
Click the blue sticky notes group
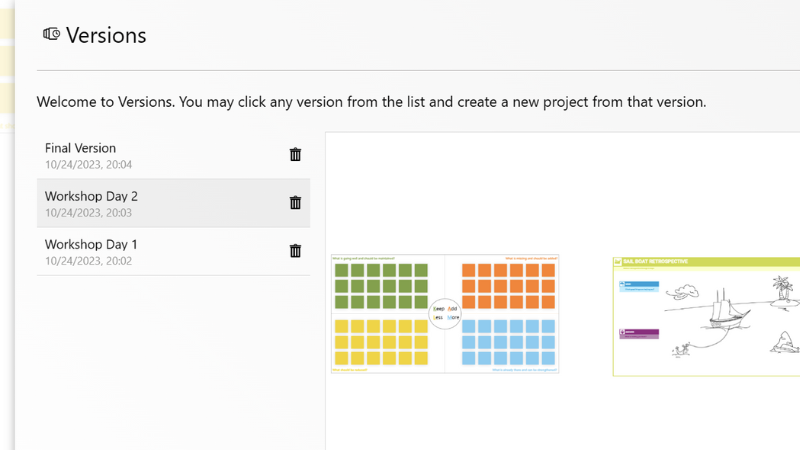[x=510, y=342]
